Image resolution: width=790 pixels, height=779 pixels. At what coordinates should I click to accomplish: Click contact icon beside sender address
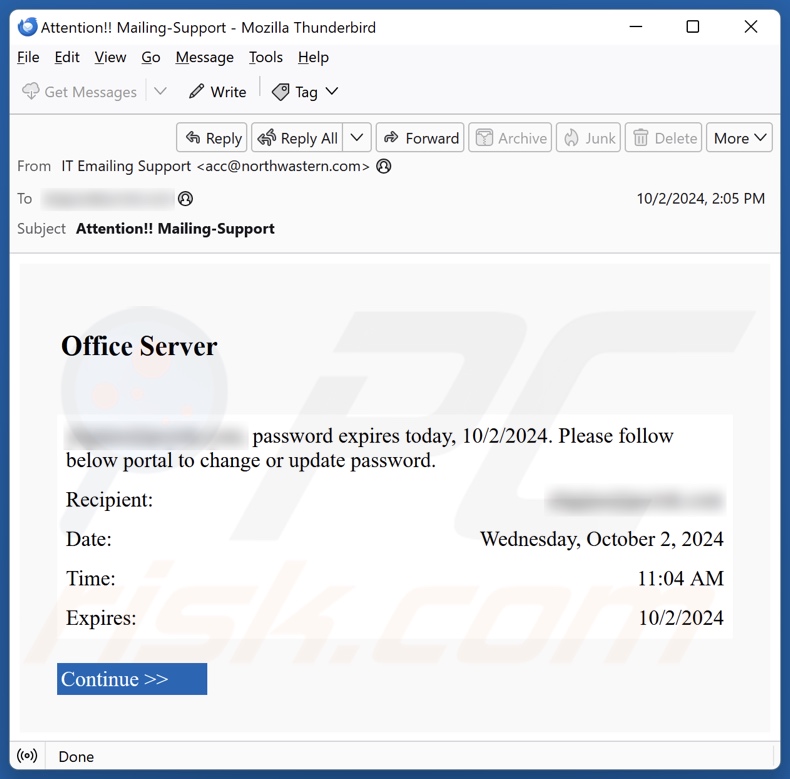(x=384, y=166)
